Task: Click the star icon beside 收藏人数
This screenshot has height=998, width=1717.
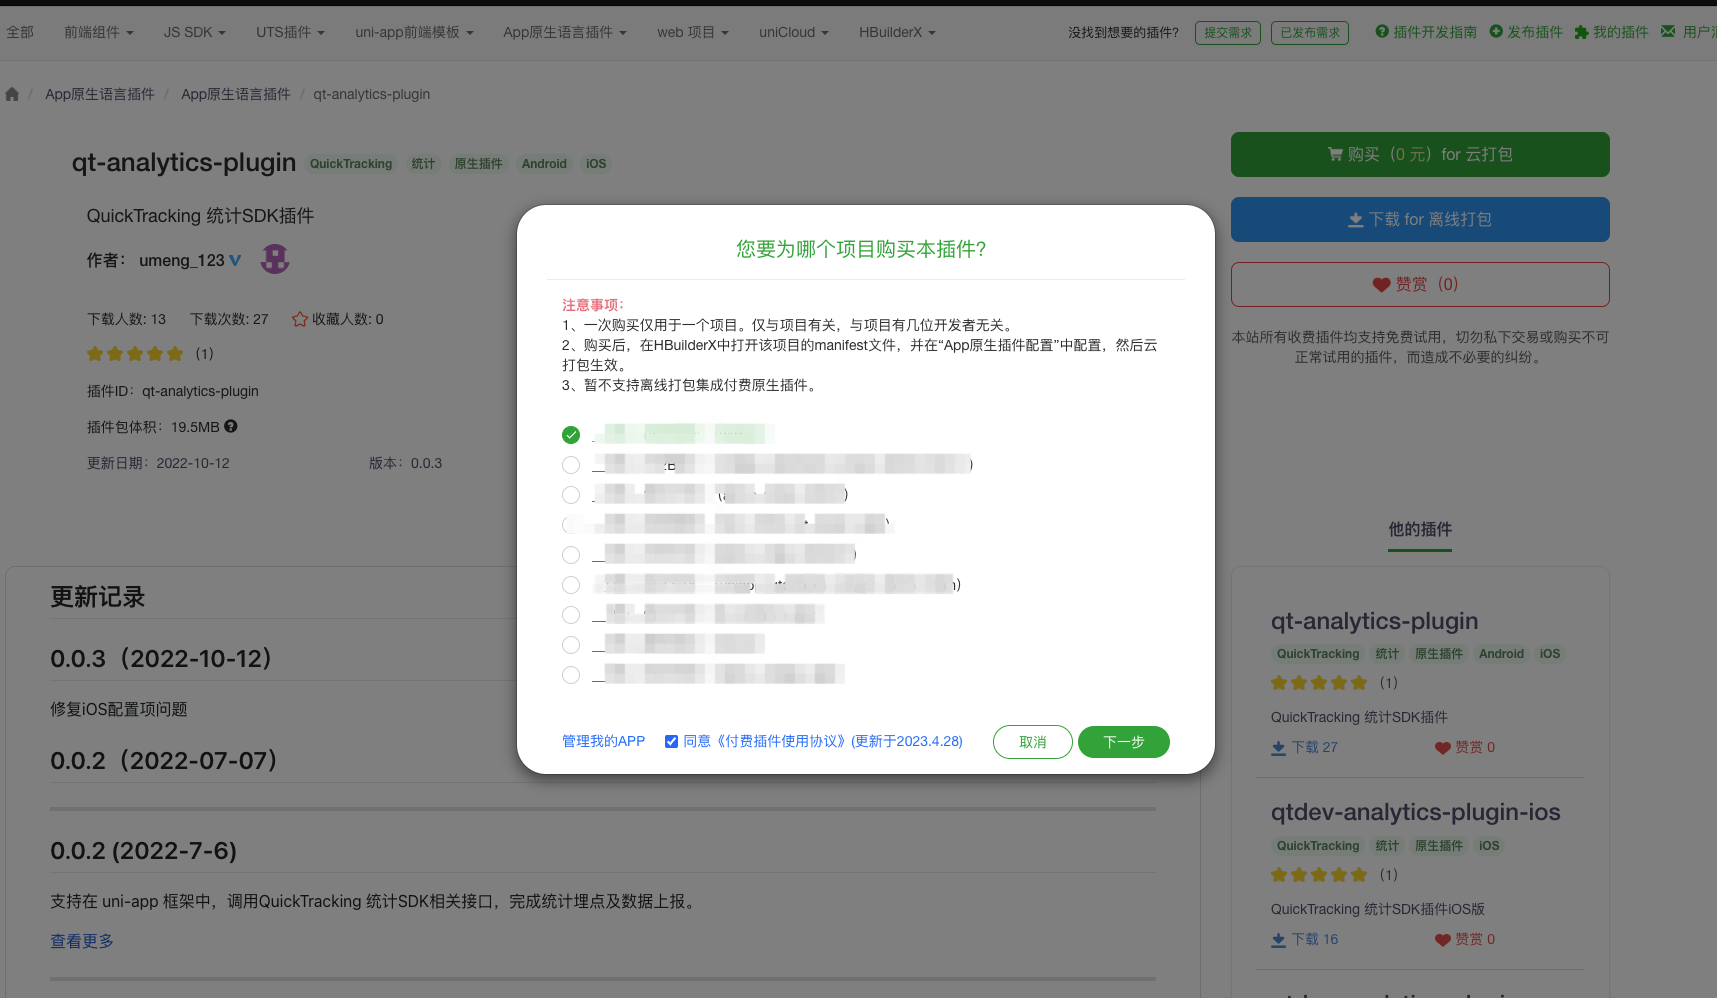Action: (x=299, y=319)
